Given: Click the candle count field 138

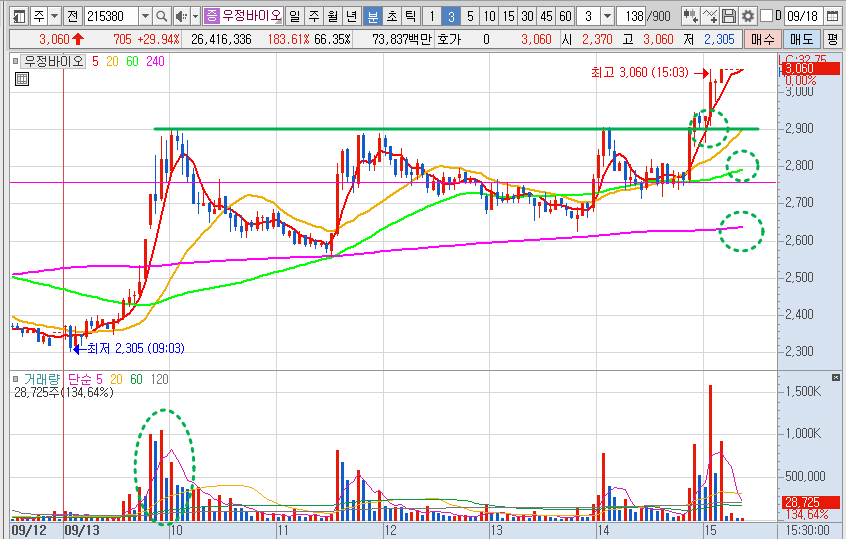Looking at the screenshot, I should [630, 17].
